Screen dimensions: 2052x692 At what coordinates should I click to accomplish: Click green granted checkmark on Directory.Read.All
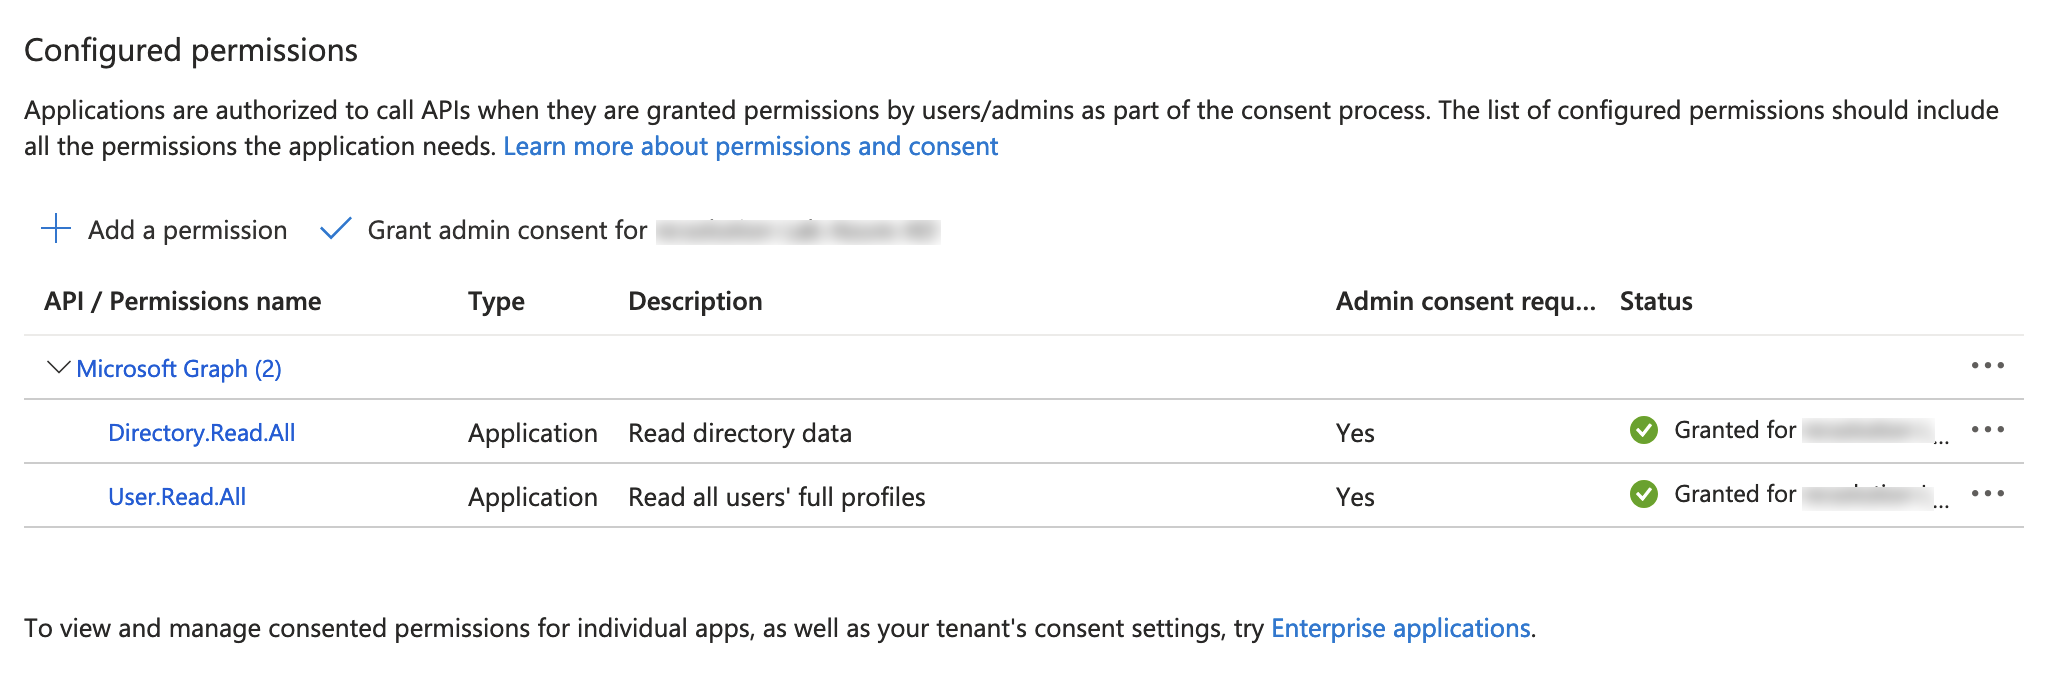click(1643, 430)
